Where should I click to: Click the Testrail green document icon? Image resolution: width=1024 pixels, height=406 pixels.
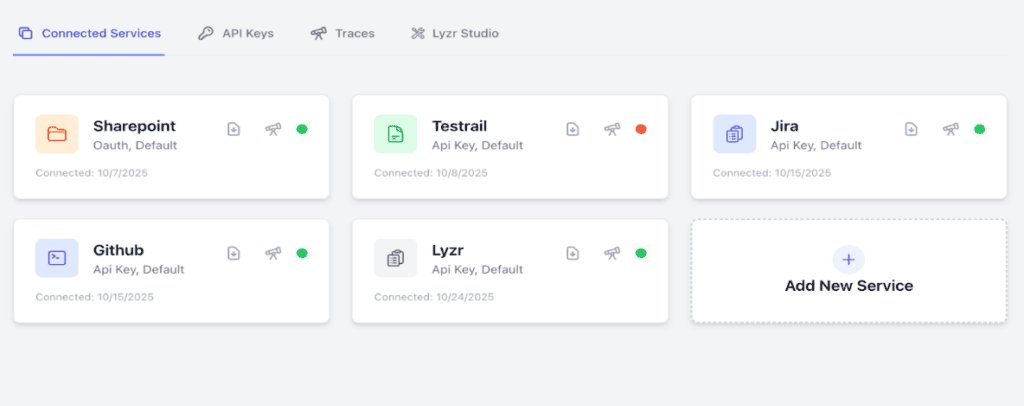click(396, 134)
